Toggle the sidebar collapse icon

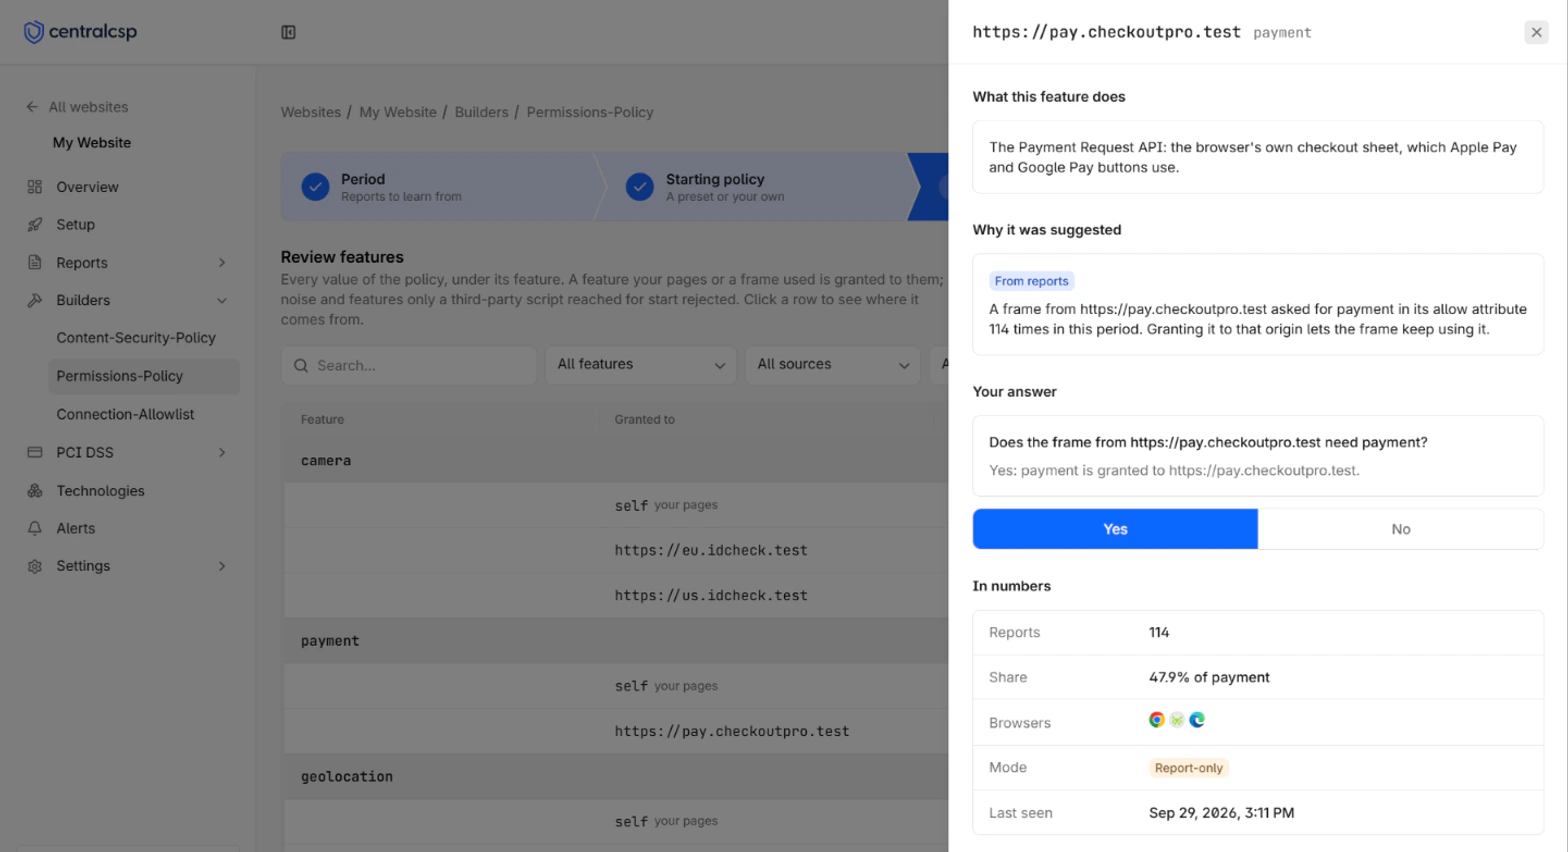pyautogui.click(x=288, y=32)
